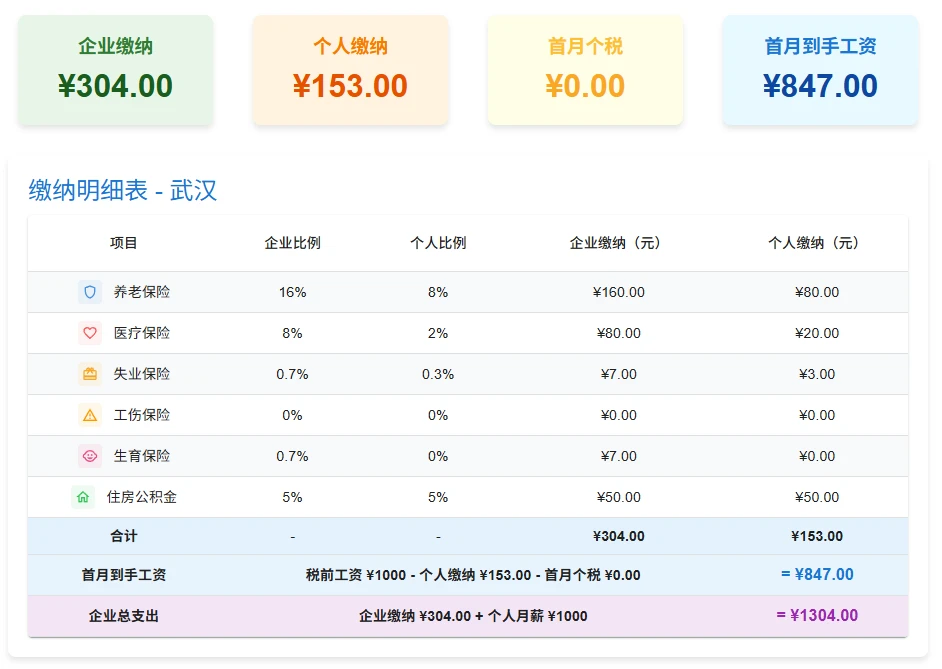Viewport: 942px width, 669px height.
Task: Click the 个人比例 column header
Action: pyautogui.click(x=438, y=243)
